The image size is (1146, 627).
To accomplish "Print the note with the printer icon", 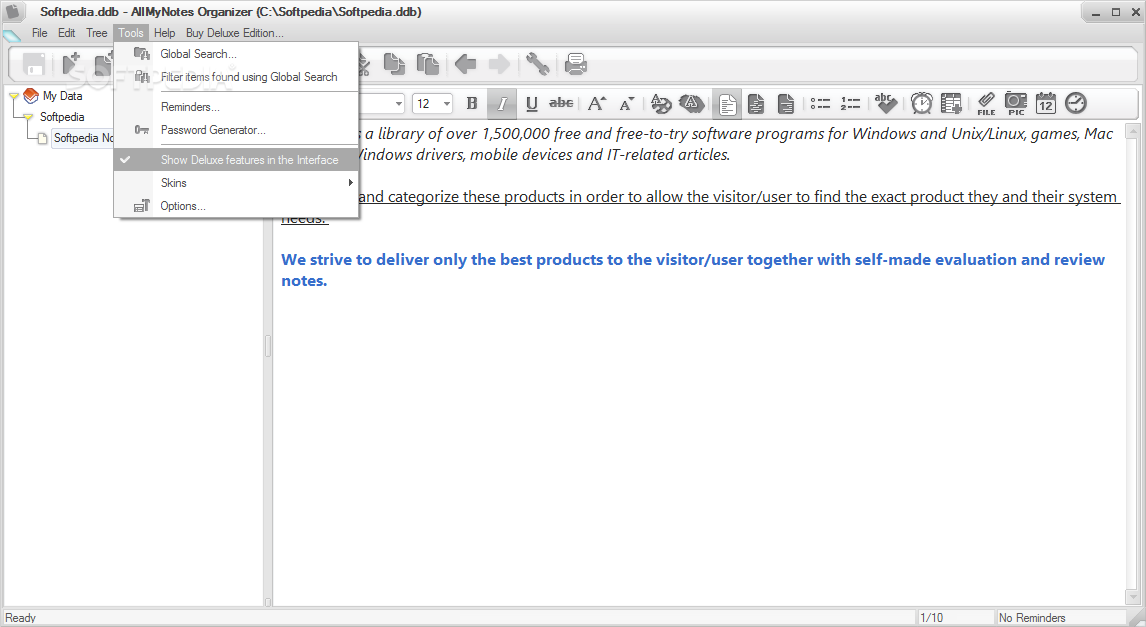I will tap(576, 64).
